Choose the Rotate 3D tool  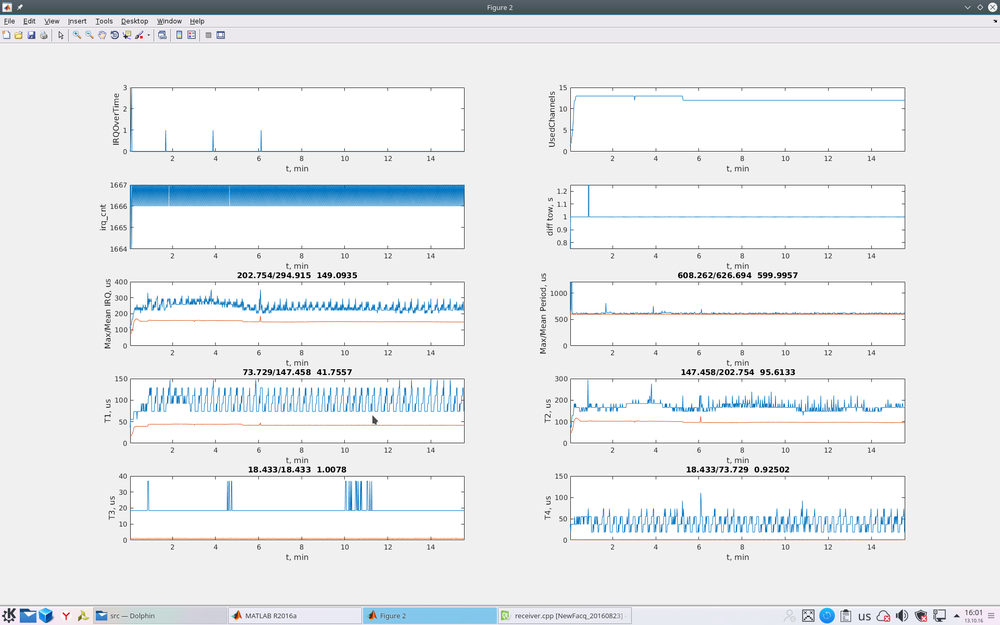[114, 35]
